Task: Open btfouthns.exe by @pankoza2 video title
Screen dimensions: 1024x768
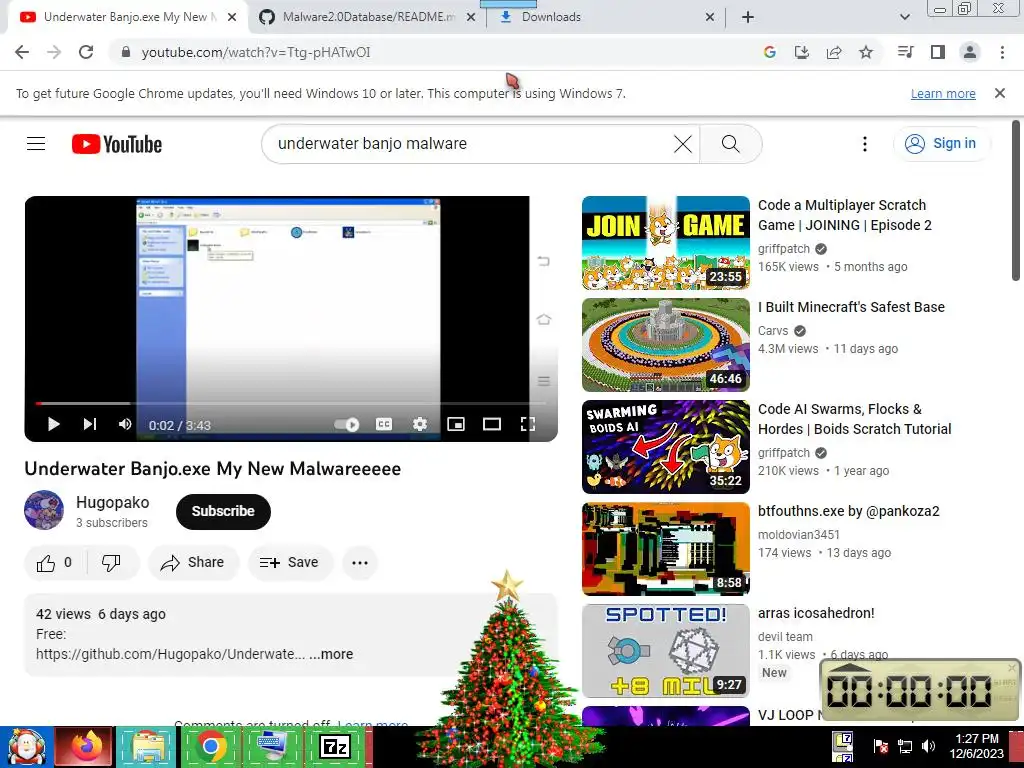Action: tap(848, 511)
